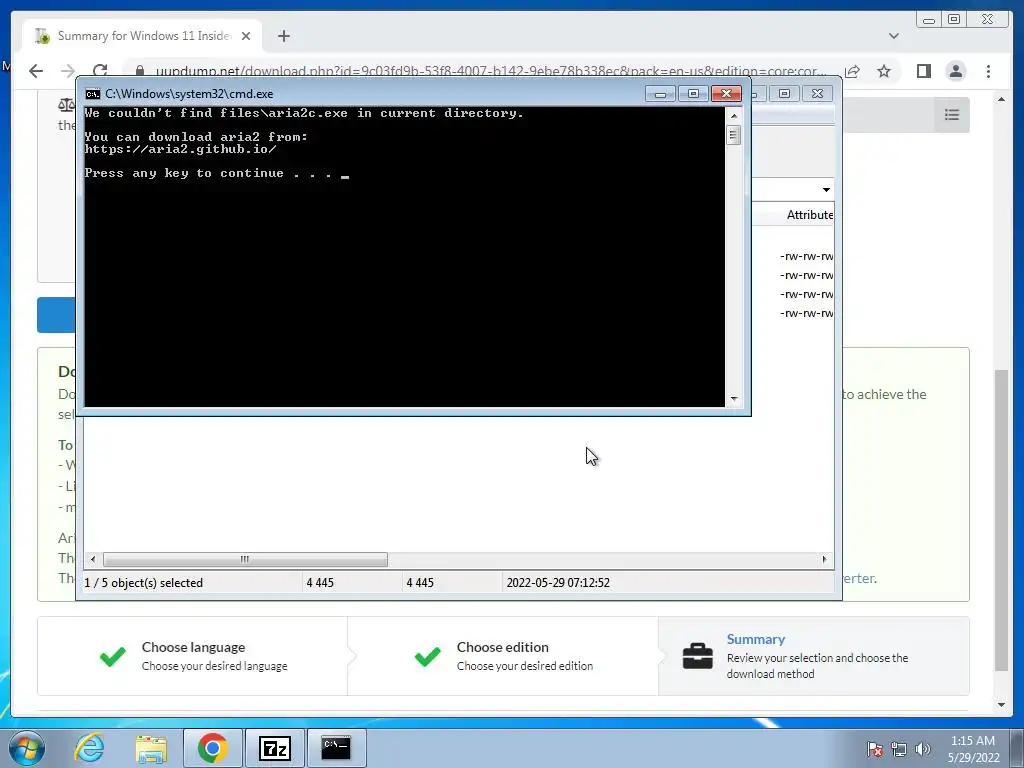Click the 7-Zip horizontal scrollbar thumb

(x=245, y=560)
